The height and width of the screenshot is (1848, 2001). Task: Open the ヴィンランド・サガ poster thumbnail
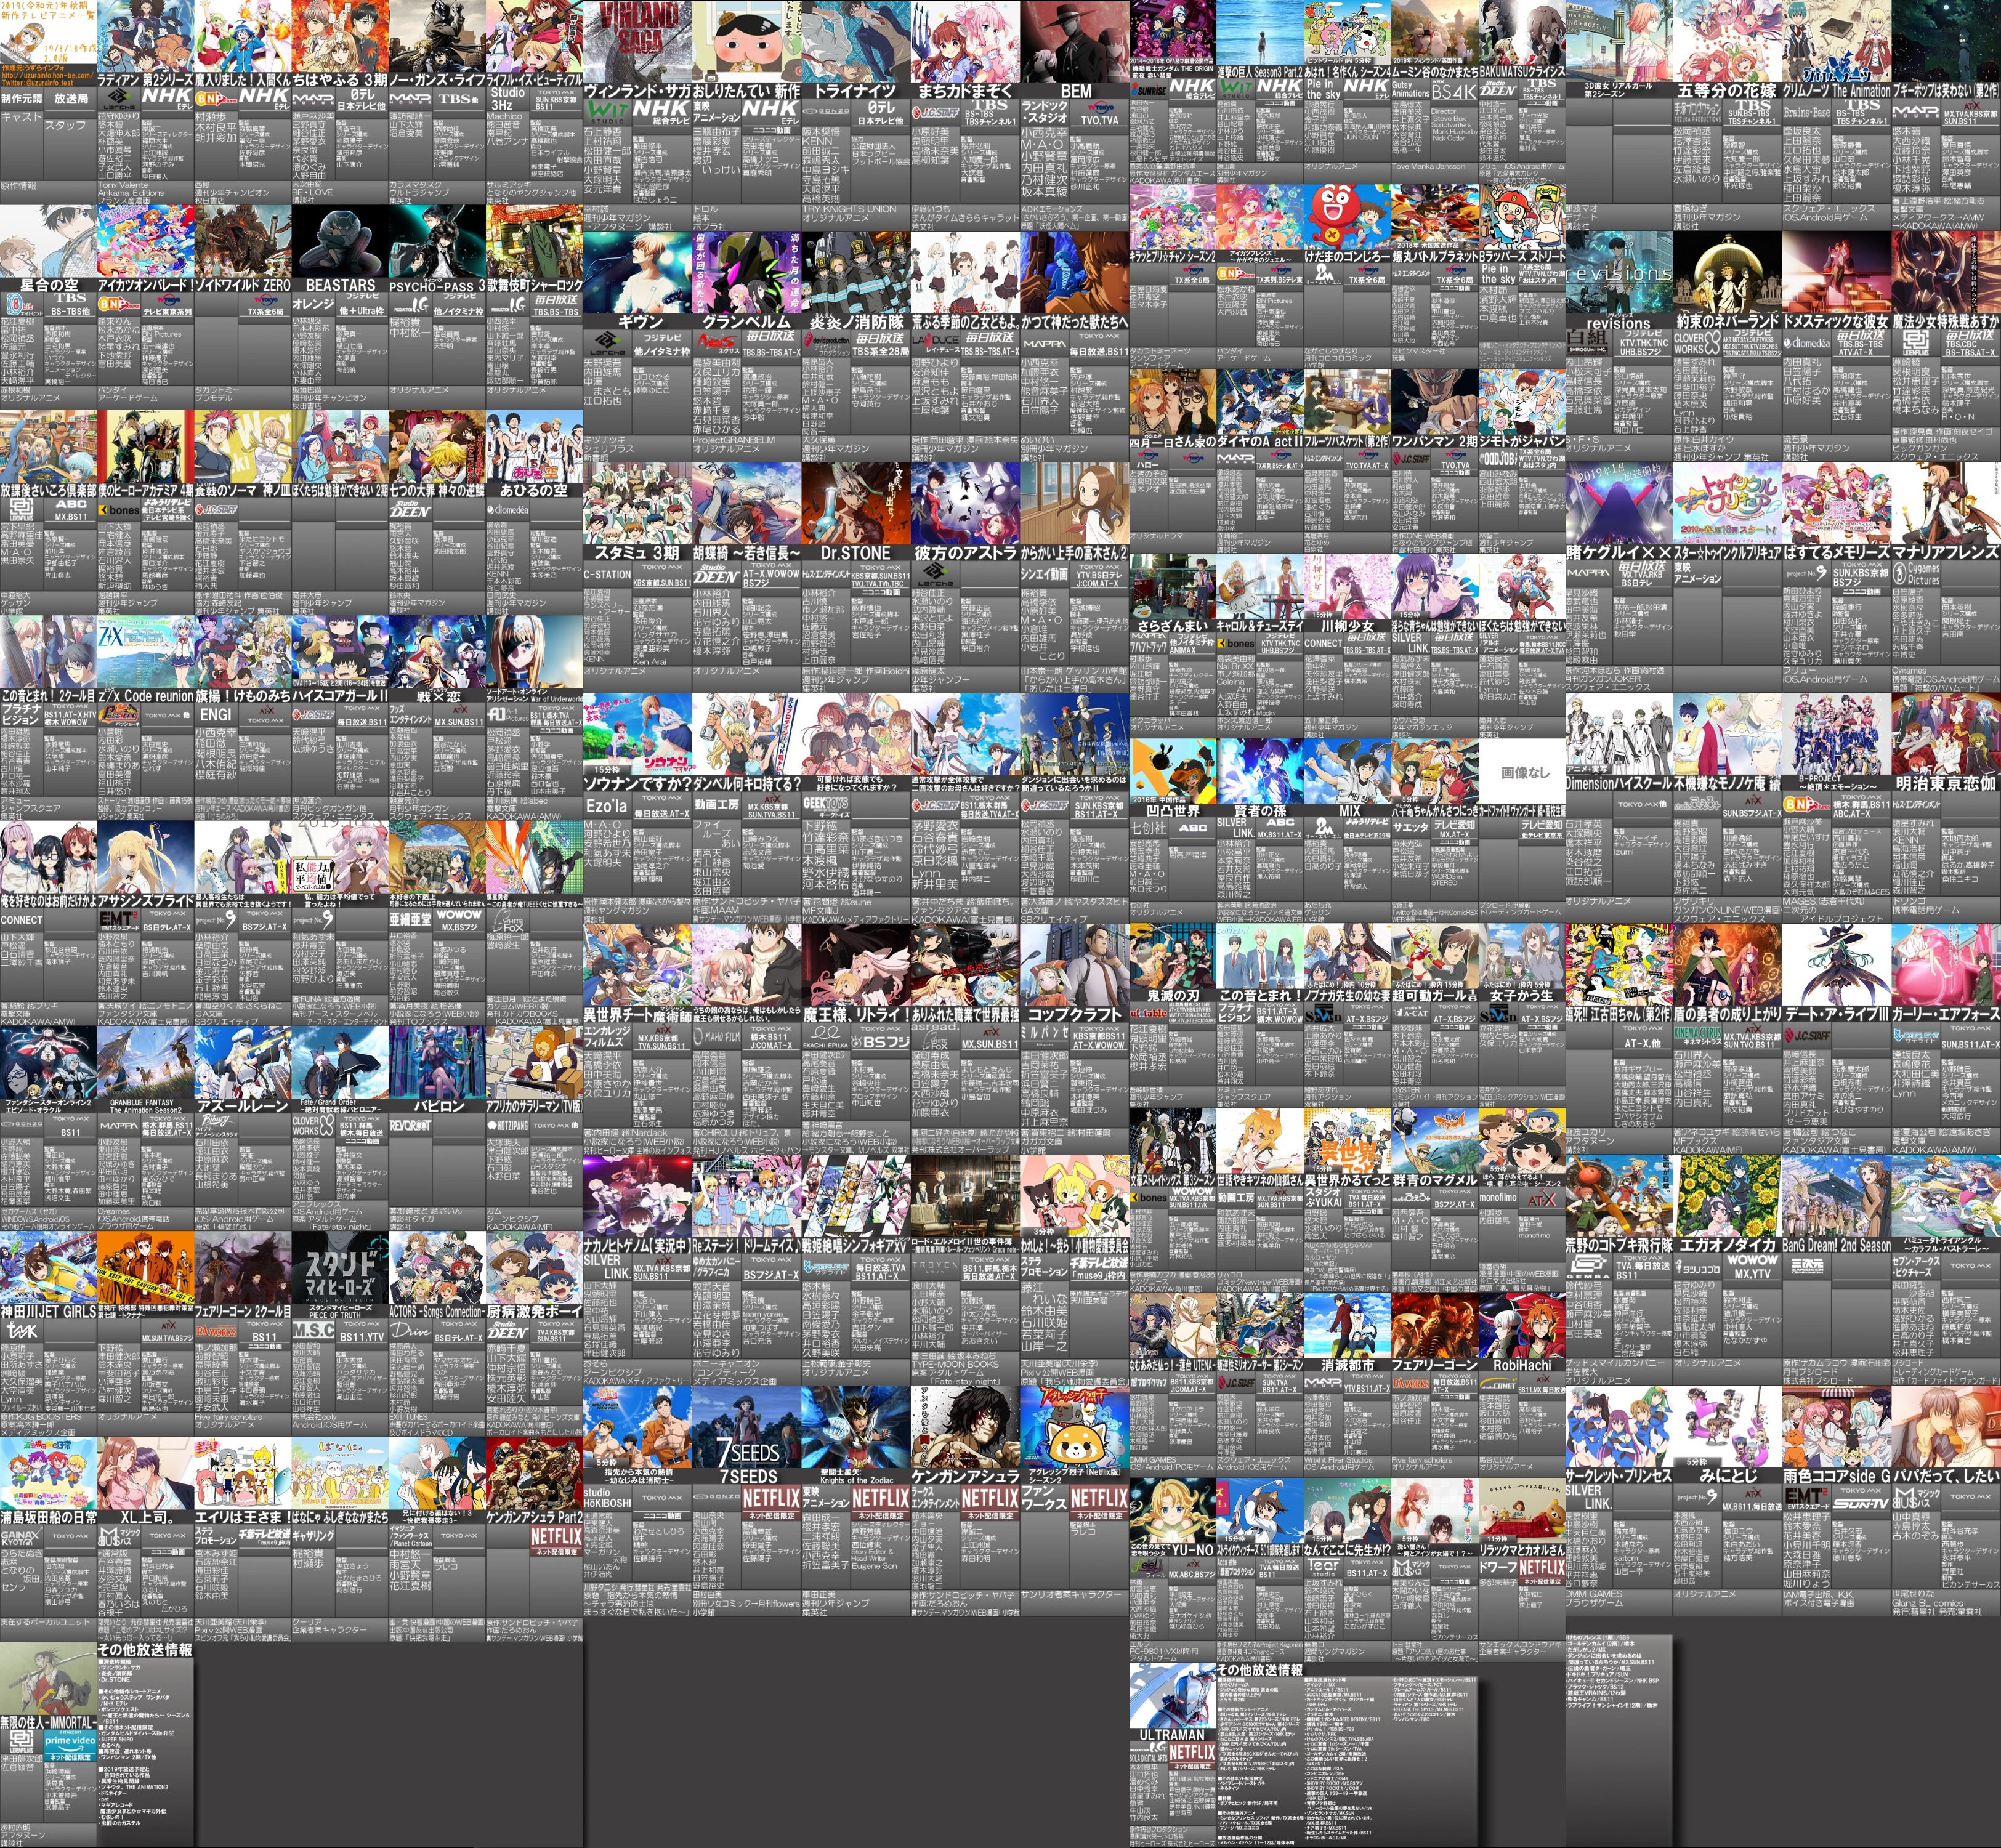(637, 41)
